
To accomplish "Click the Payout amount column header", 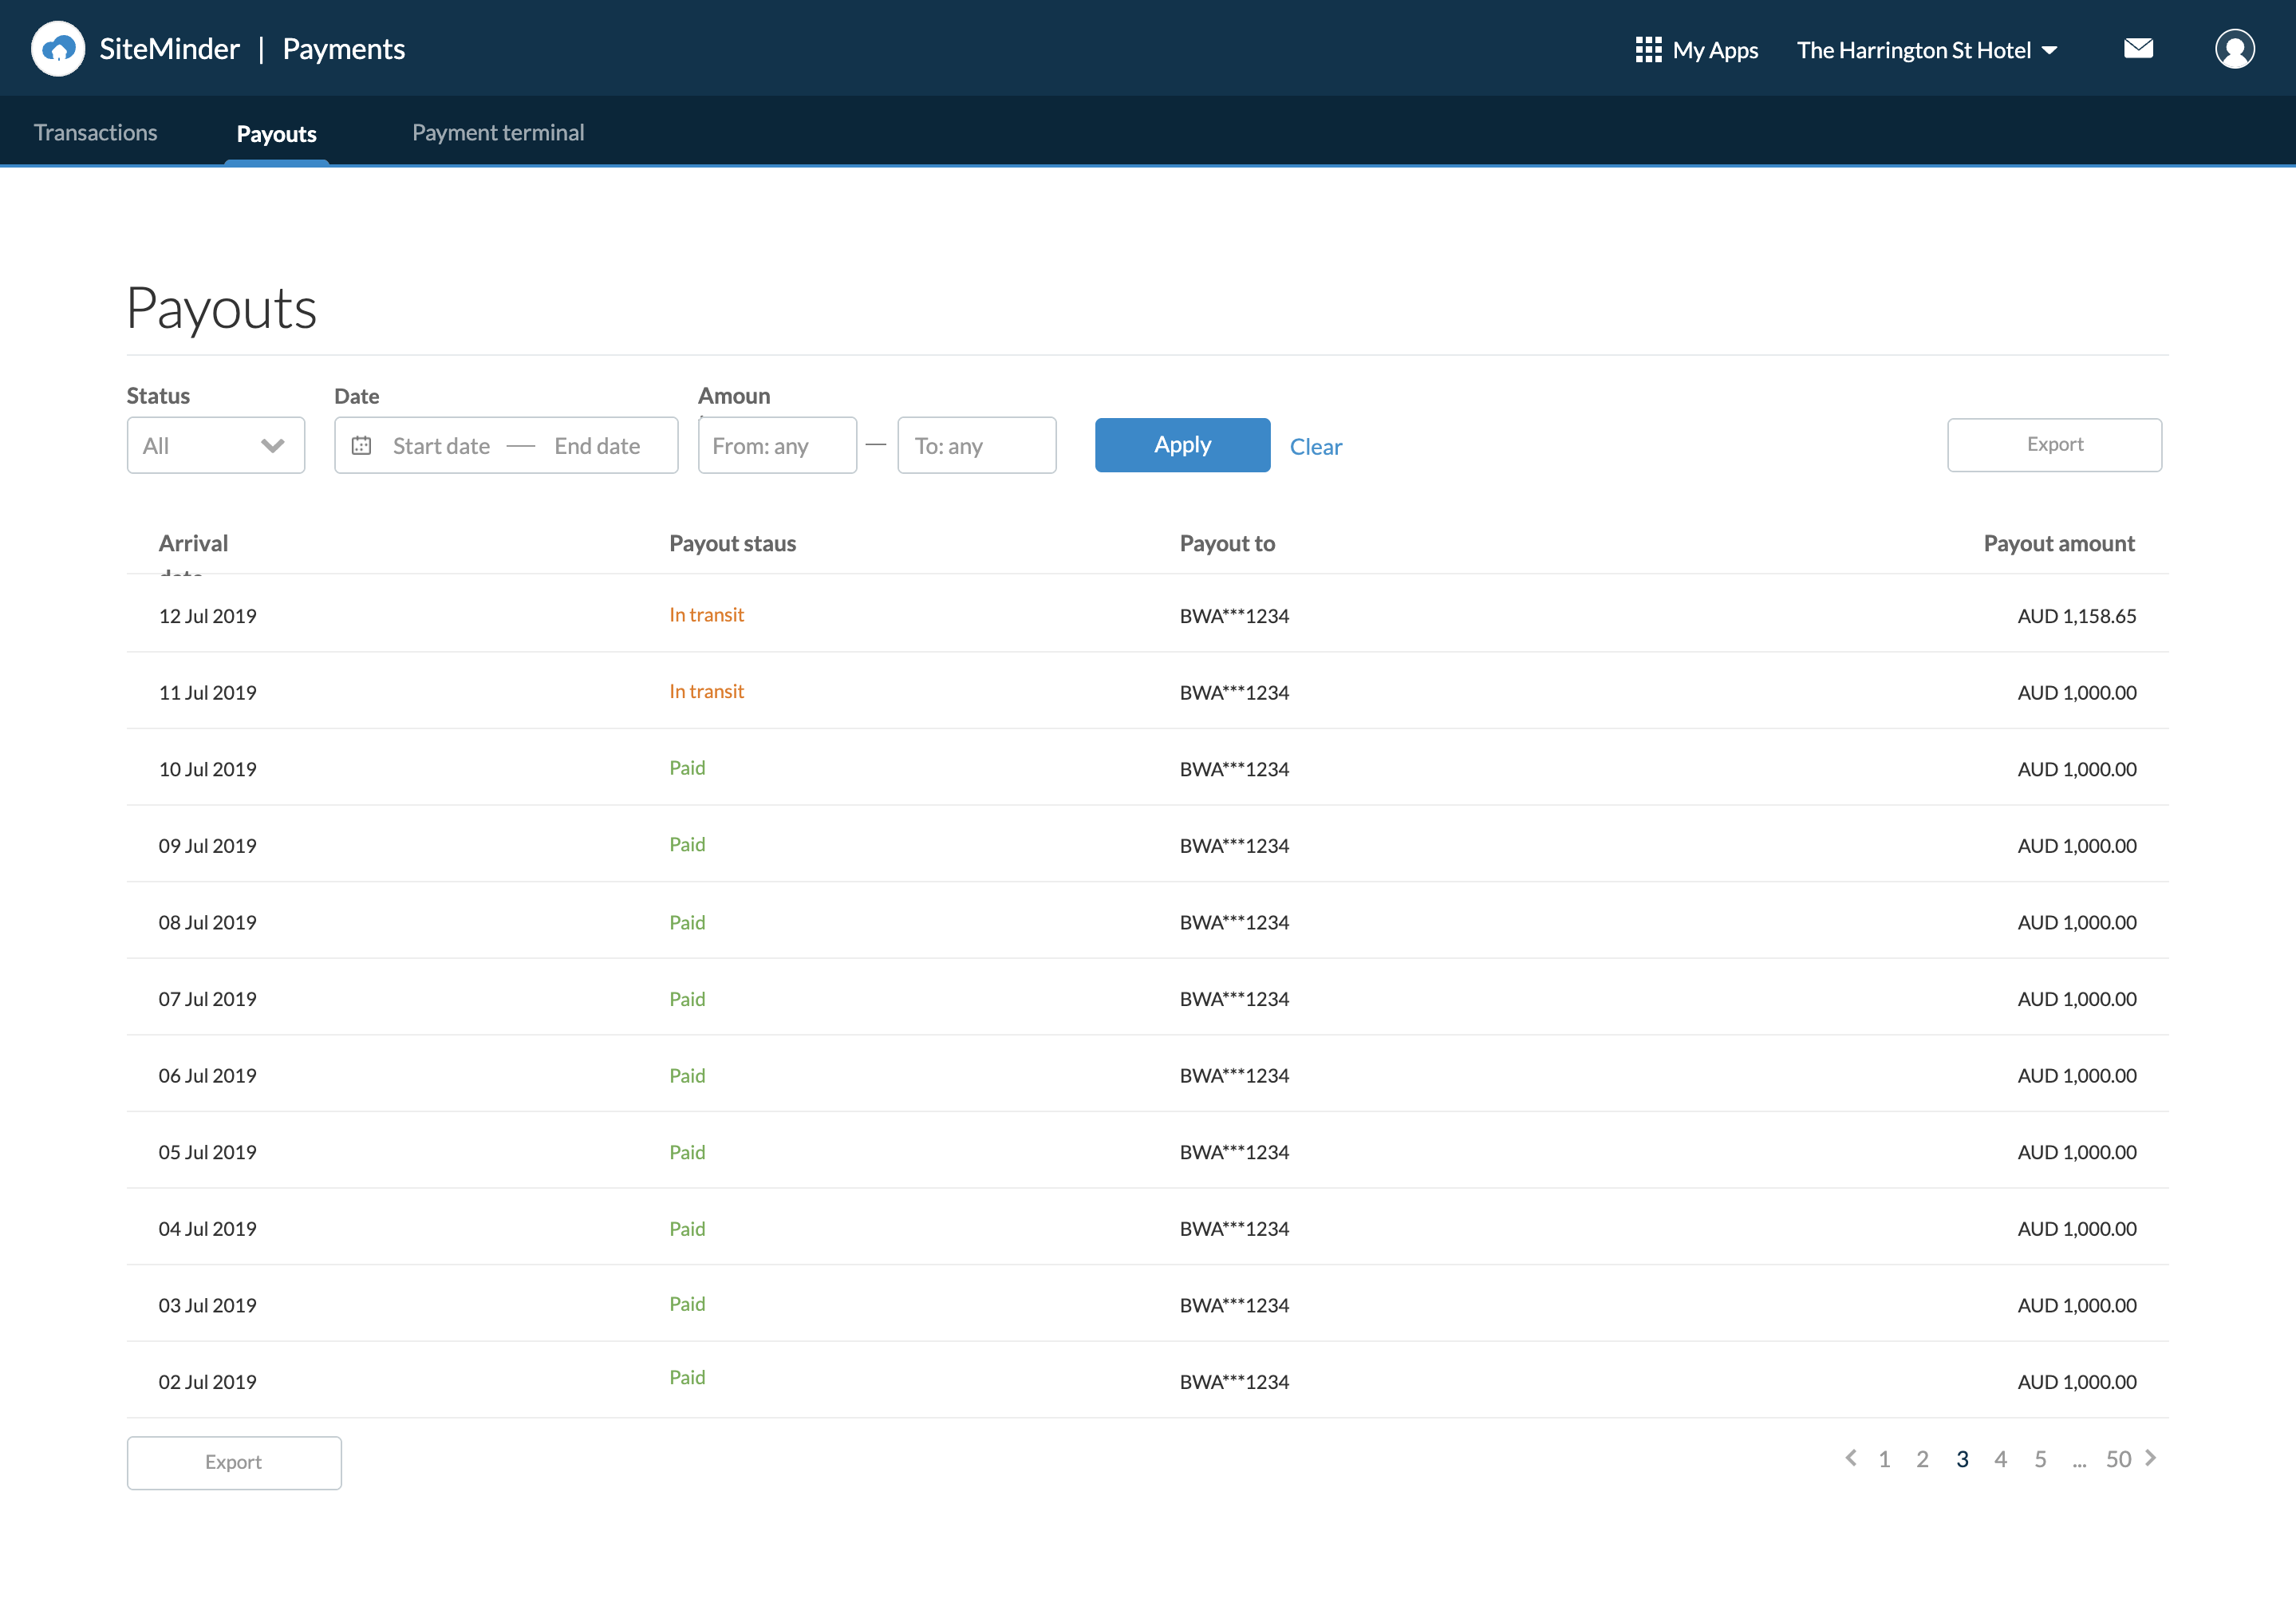I will (2059, 543).
